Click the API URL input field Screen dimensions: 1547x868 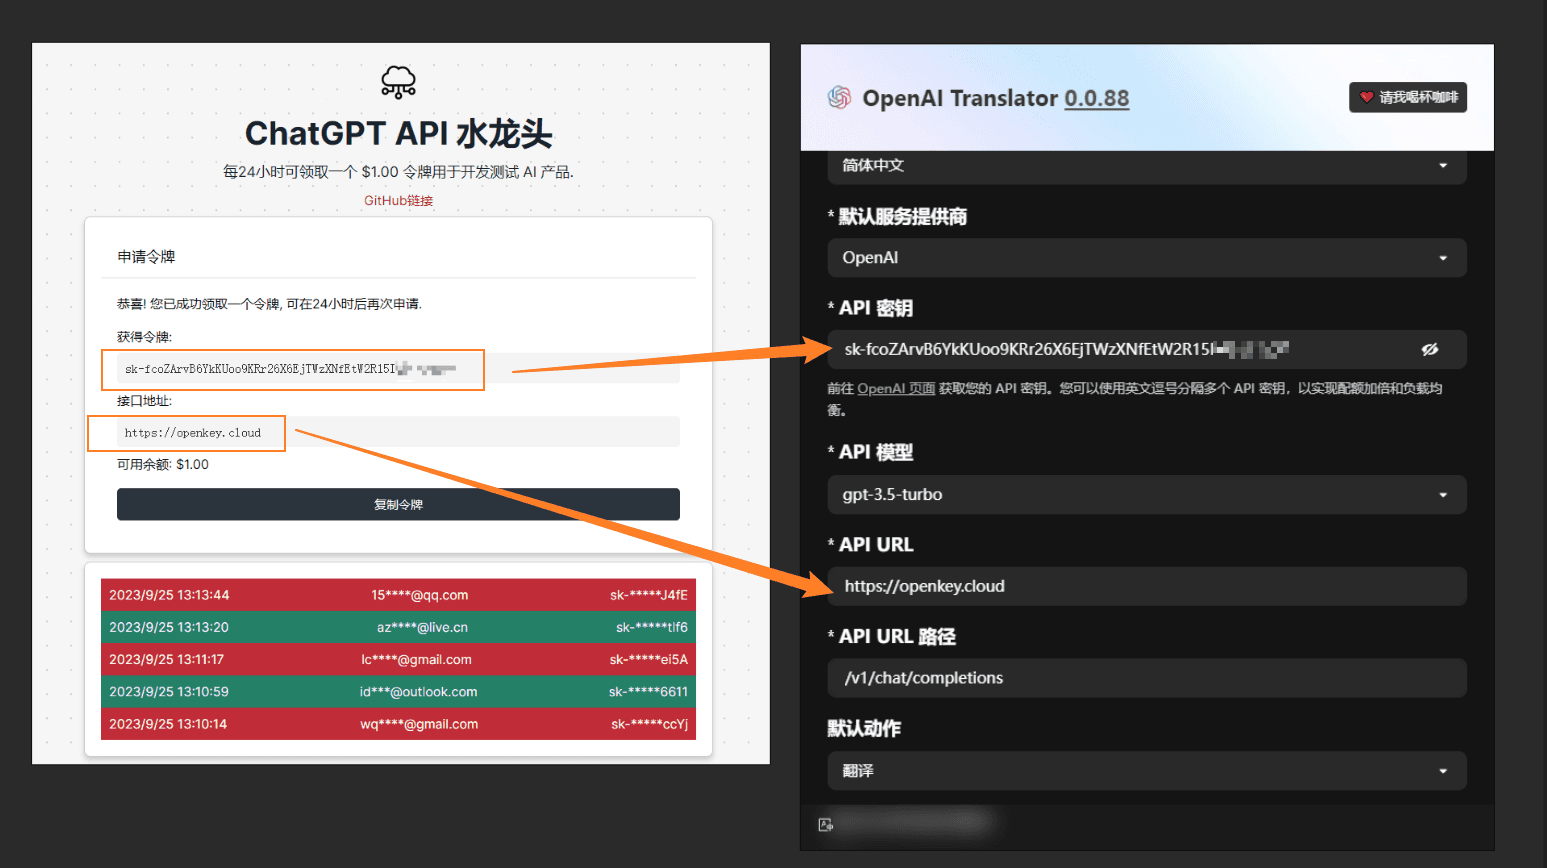coord(1147,586)
